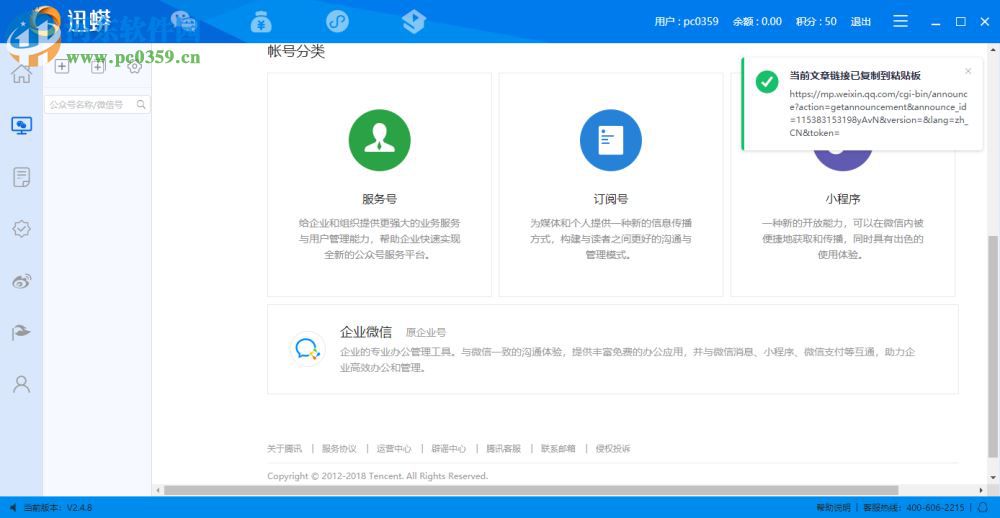
Task: Click 帮助说明 in the status bar
Action: click(x=833, y=508)
